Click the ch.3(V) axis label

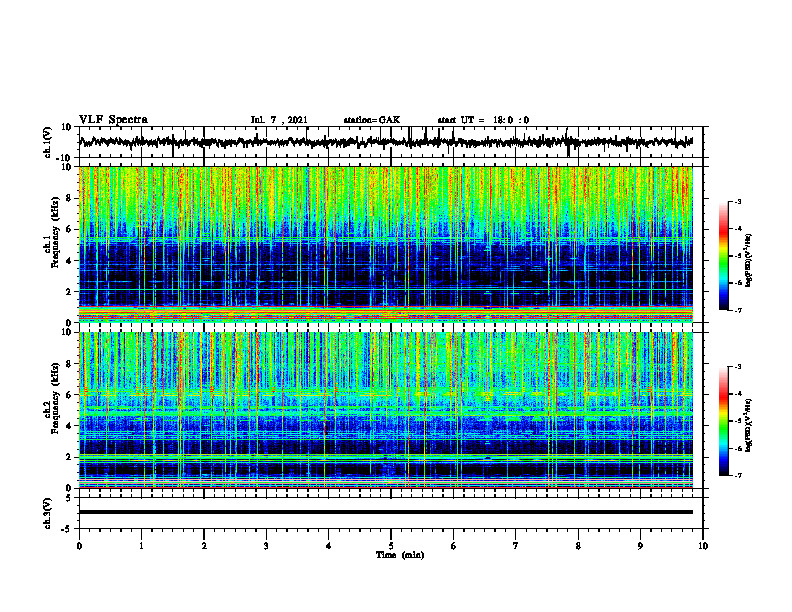[47, 513]
